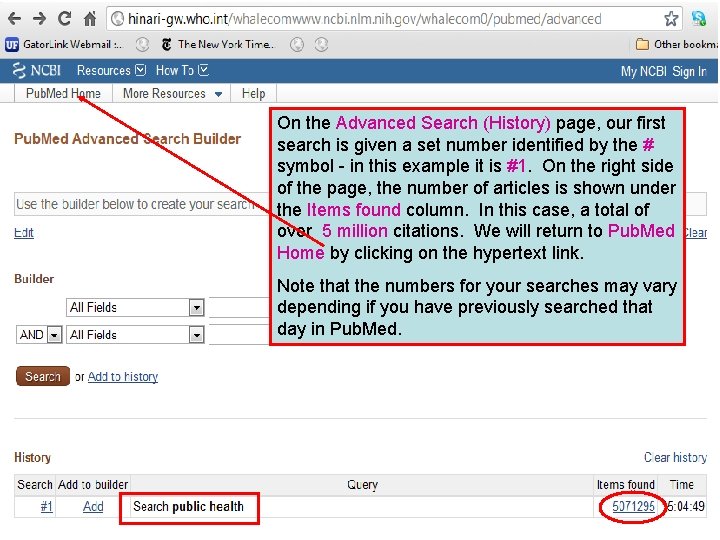Open the How To dropdown menu
The image size is (720, 540).
pos(182,70)
